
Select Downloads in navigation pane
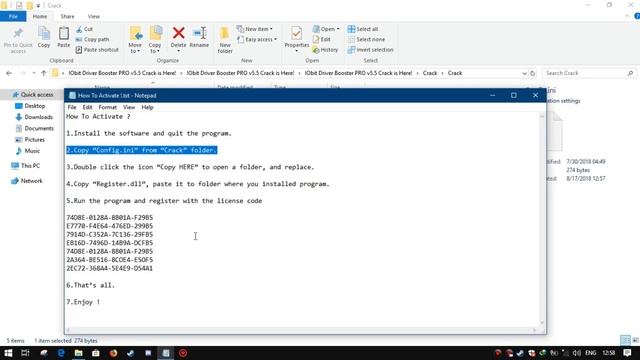[34, 117]
